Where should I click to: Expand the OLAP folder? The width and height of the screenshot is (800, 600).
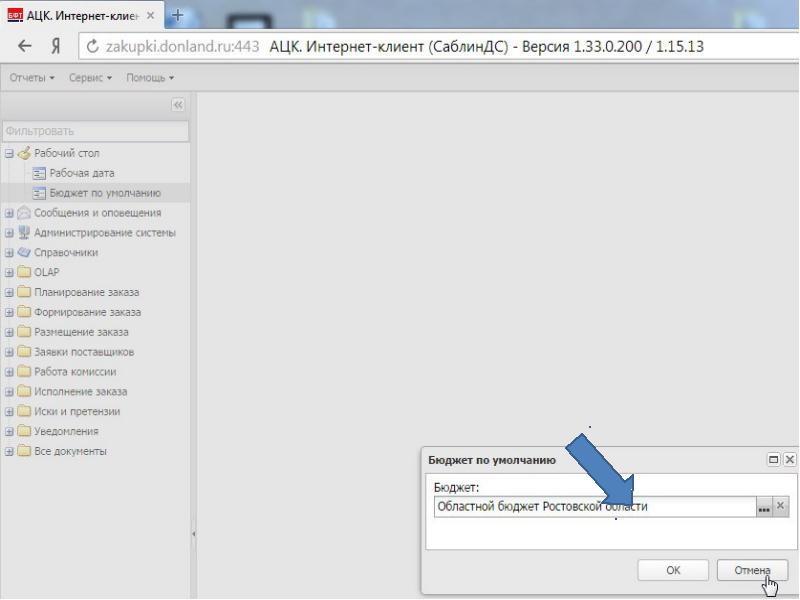[x=9, y=272]
